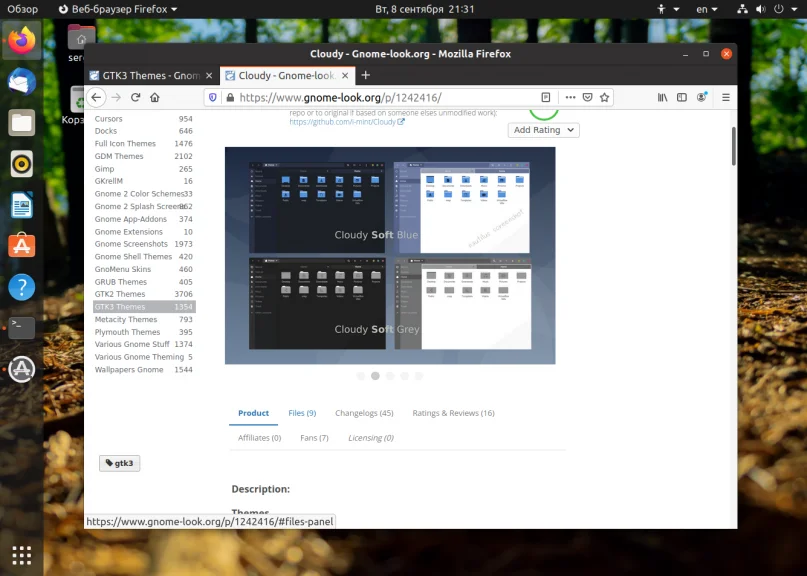Image resolution: width=807 pixels, height=576 pixels.
Task: Open the Changelogs (45) tab
Action: tap(364, 413)
